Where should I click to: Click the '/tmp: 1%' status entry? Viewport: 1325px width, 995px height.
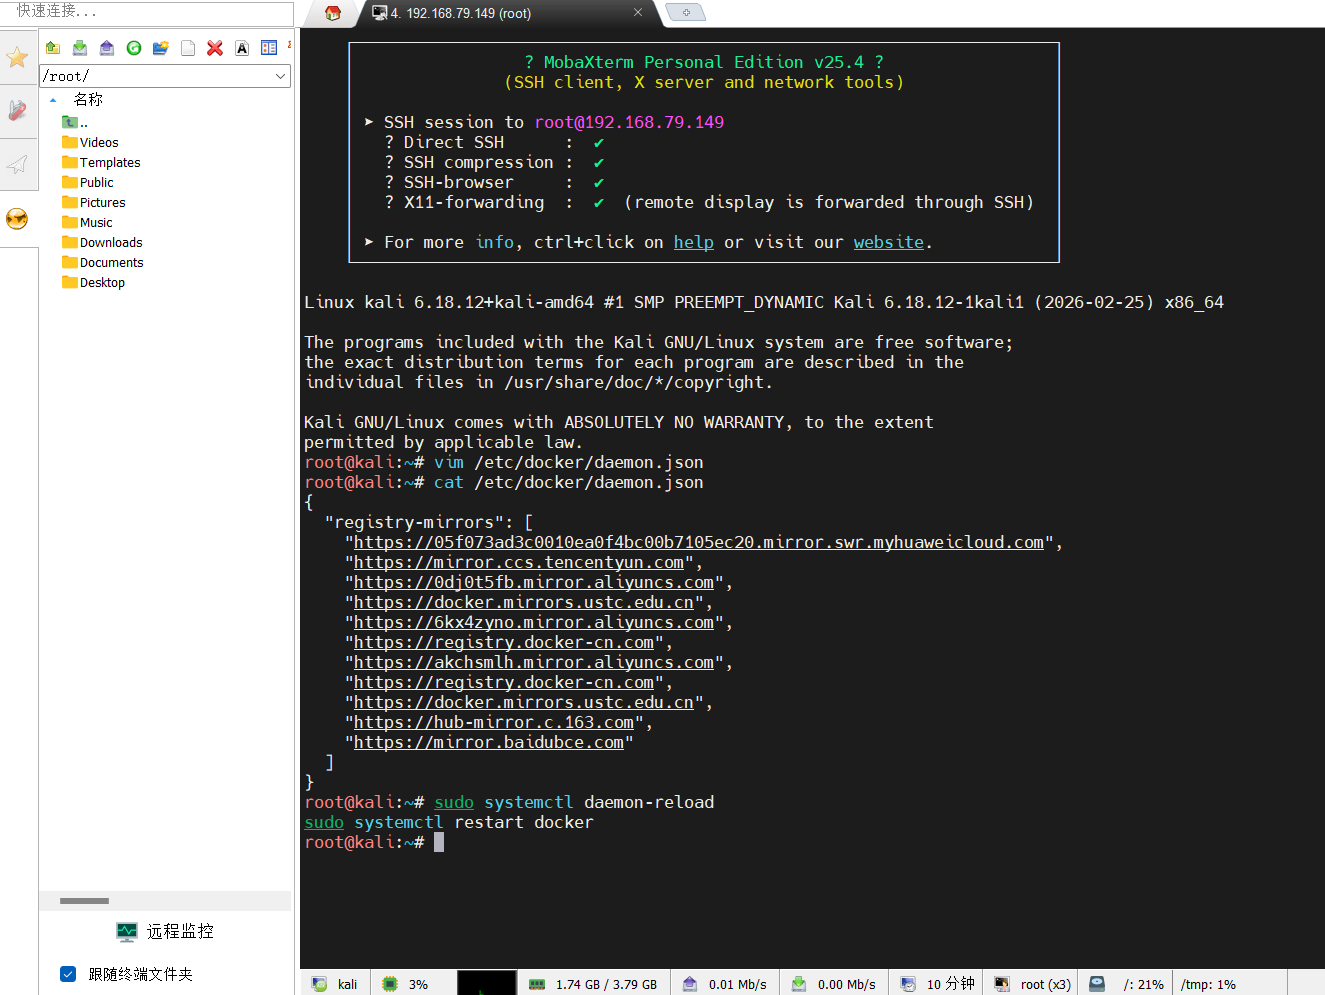(1208, 984)
